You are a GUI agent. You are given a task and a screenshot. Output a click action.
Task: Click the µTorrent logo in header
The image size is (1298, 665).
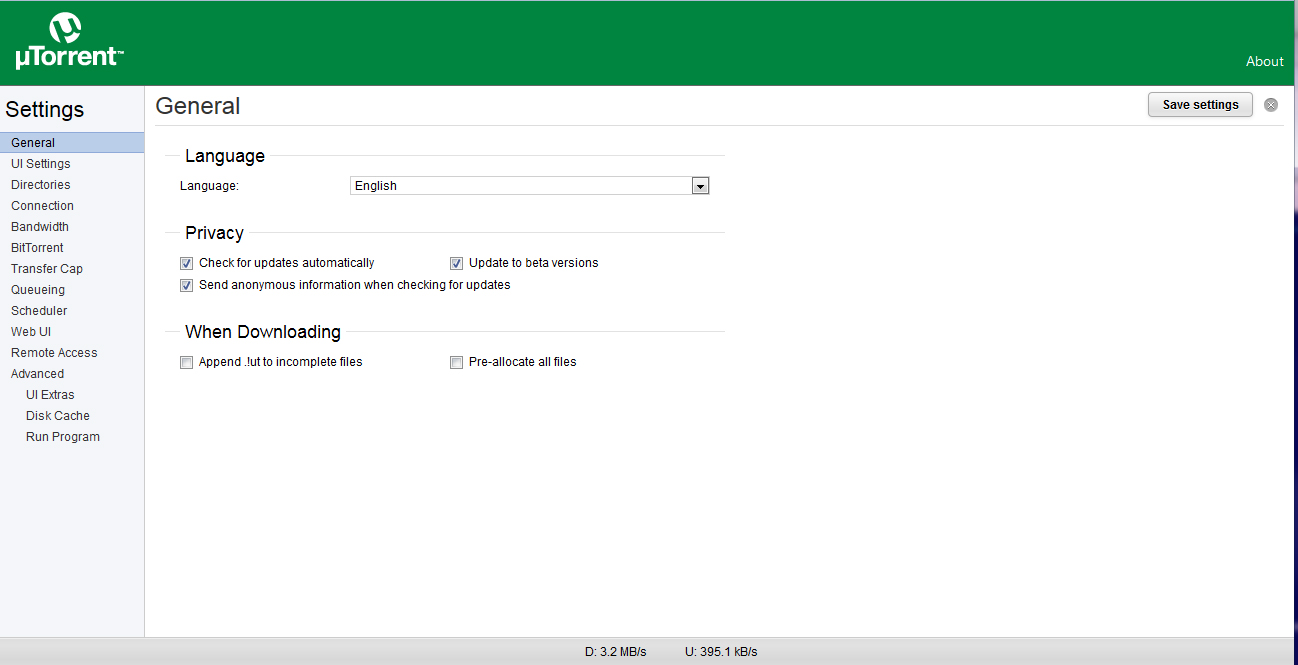[x=68, y=42]
